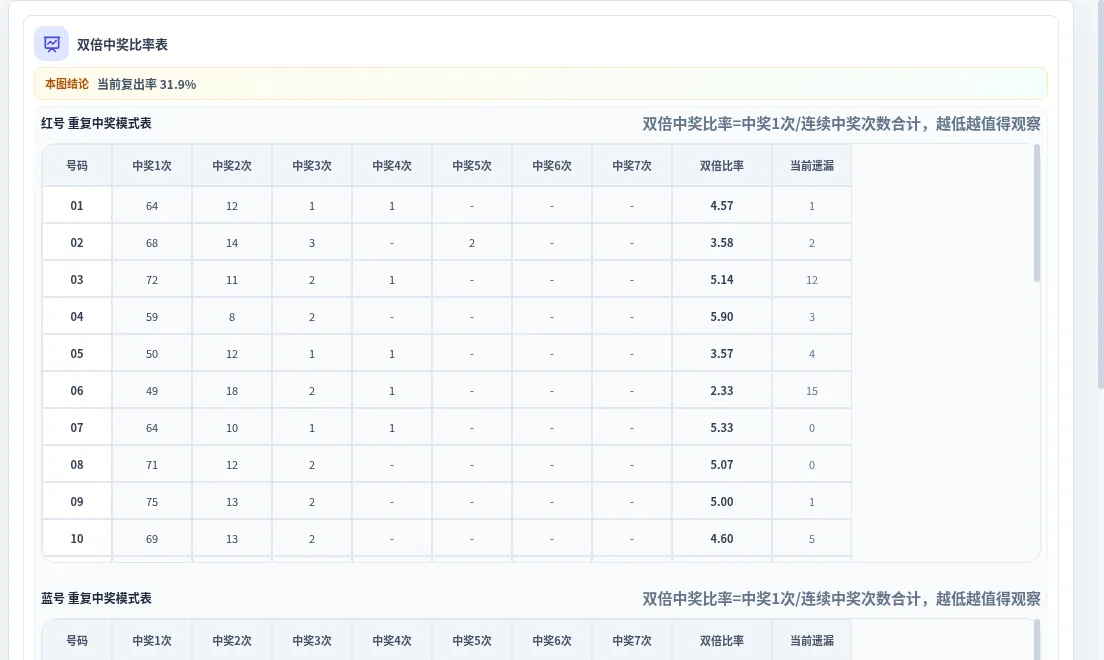Image resolution: width=1104 pixels, height=660 pixels.
Task: Select the row for number 06
Action: 446,391
